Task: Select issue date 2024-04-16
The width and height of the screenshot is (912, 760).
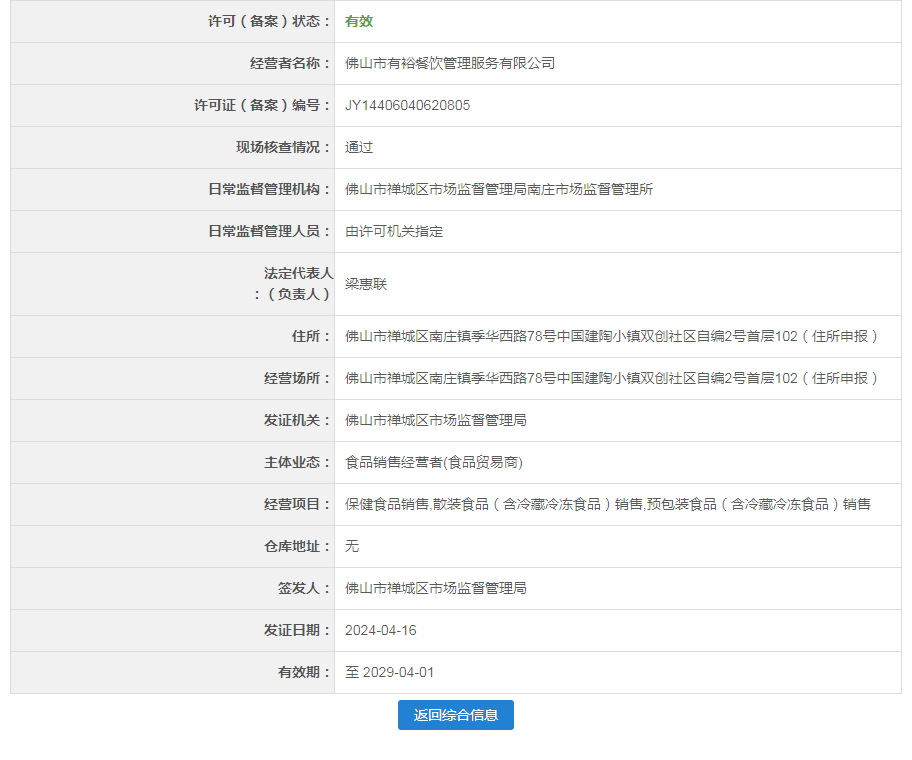Action: 380,630
